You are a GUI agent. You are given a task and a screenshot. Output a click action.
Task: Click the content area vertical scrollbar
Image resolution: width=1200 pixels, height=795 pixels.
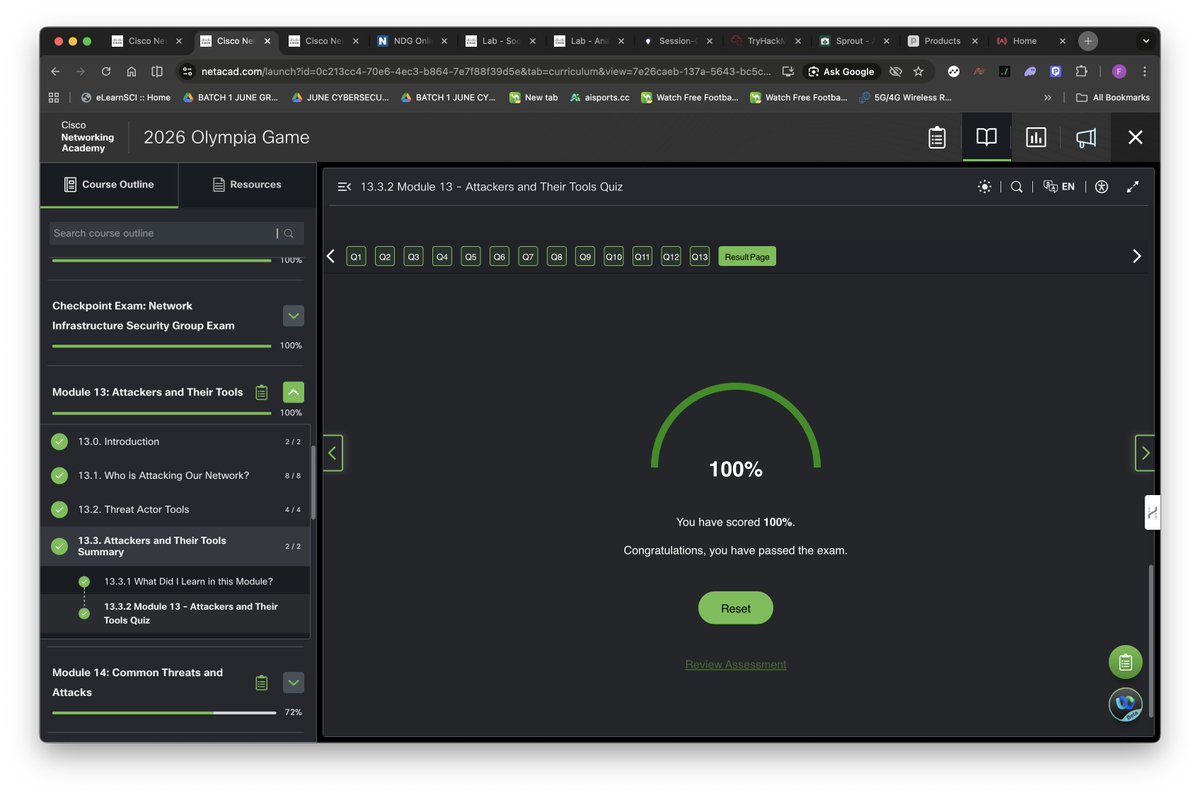(1150, 640)
